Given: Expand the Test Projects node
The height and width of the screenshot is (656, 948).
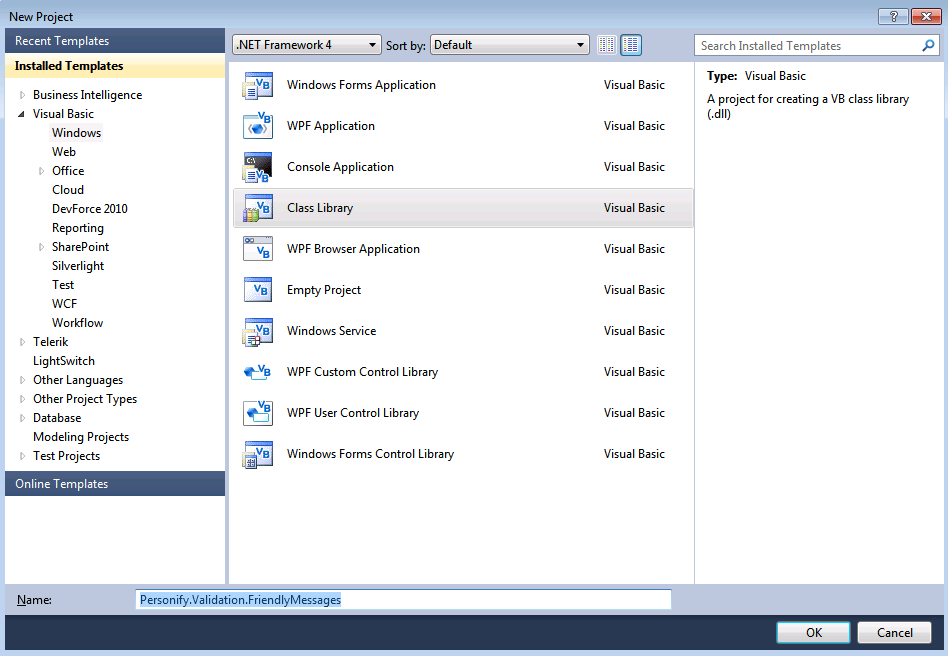Looking at the screenshot, I should [22, 456].
